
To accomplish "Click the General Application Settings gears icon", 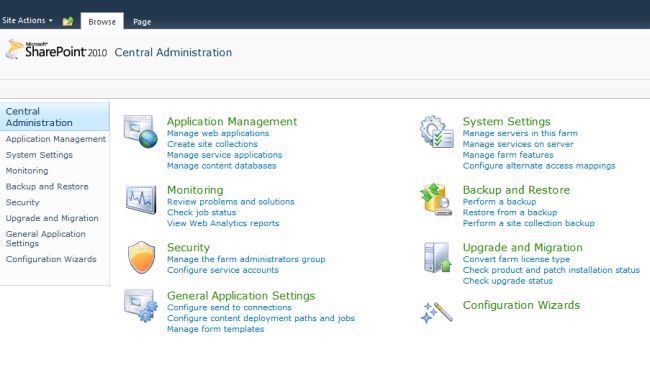I will pyautogui.click(x=141, y=306).
